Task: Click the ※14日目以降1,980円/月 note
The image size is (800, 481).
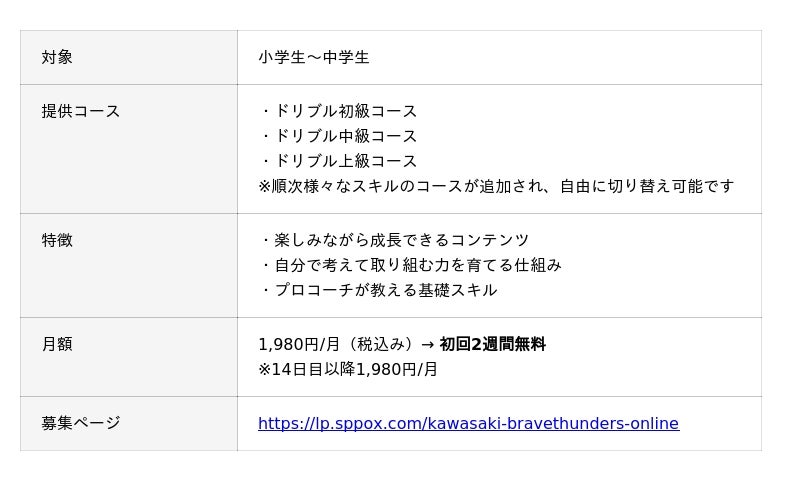Action: pyautogui.click(x=348, y=369)
